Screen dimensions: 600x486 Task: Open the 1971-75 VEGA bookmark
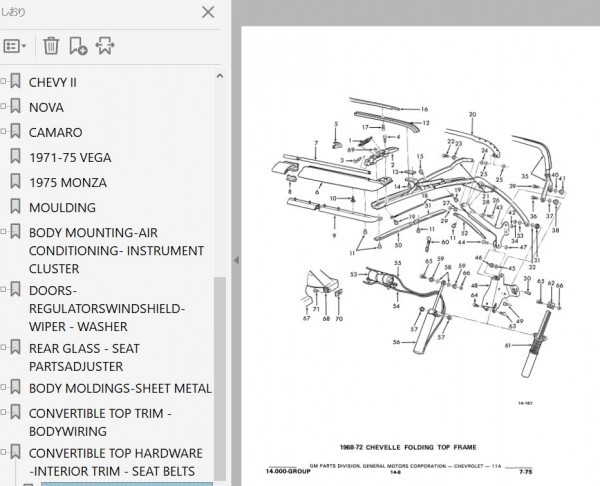pos(70,158)
